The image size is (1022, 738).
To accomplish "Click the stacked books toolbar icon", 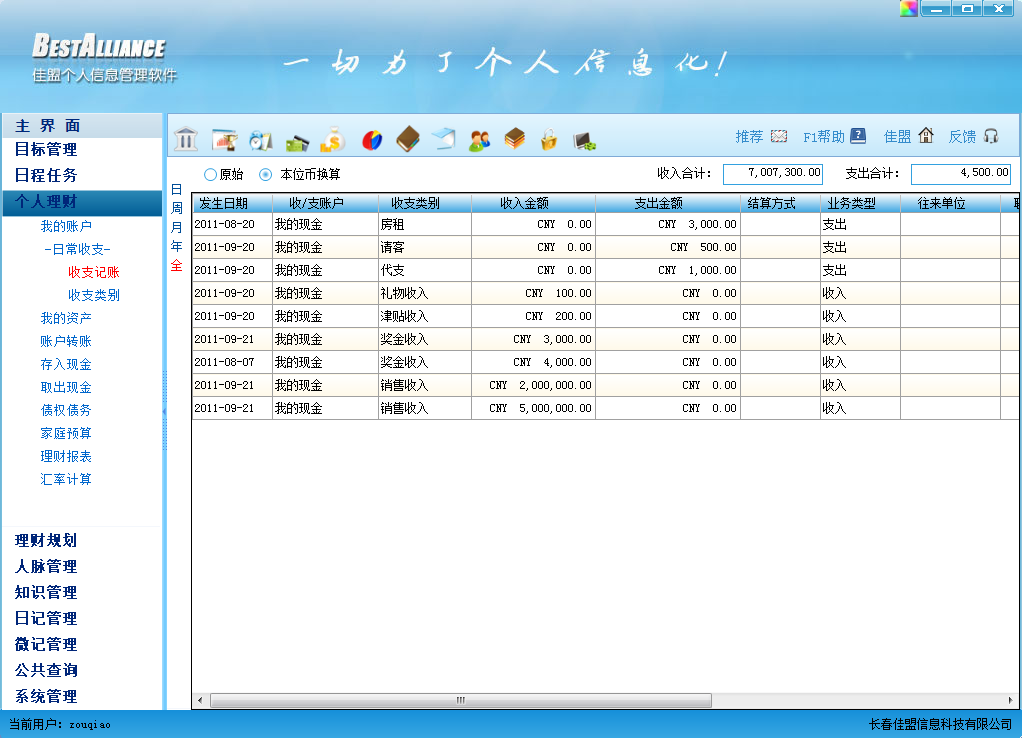I will (x=514, y=139).
